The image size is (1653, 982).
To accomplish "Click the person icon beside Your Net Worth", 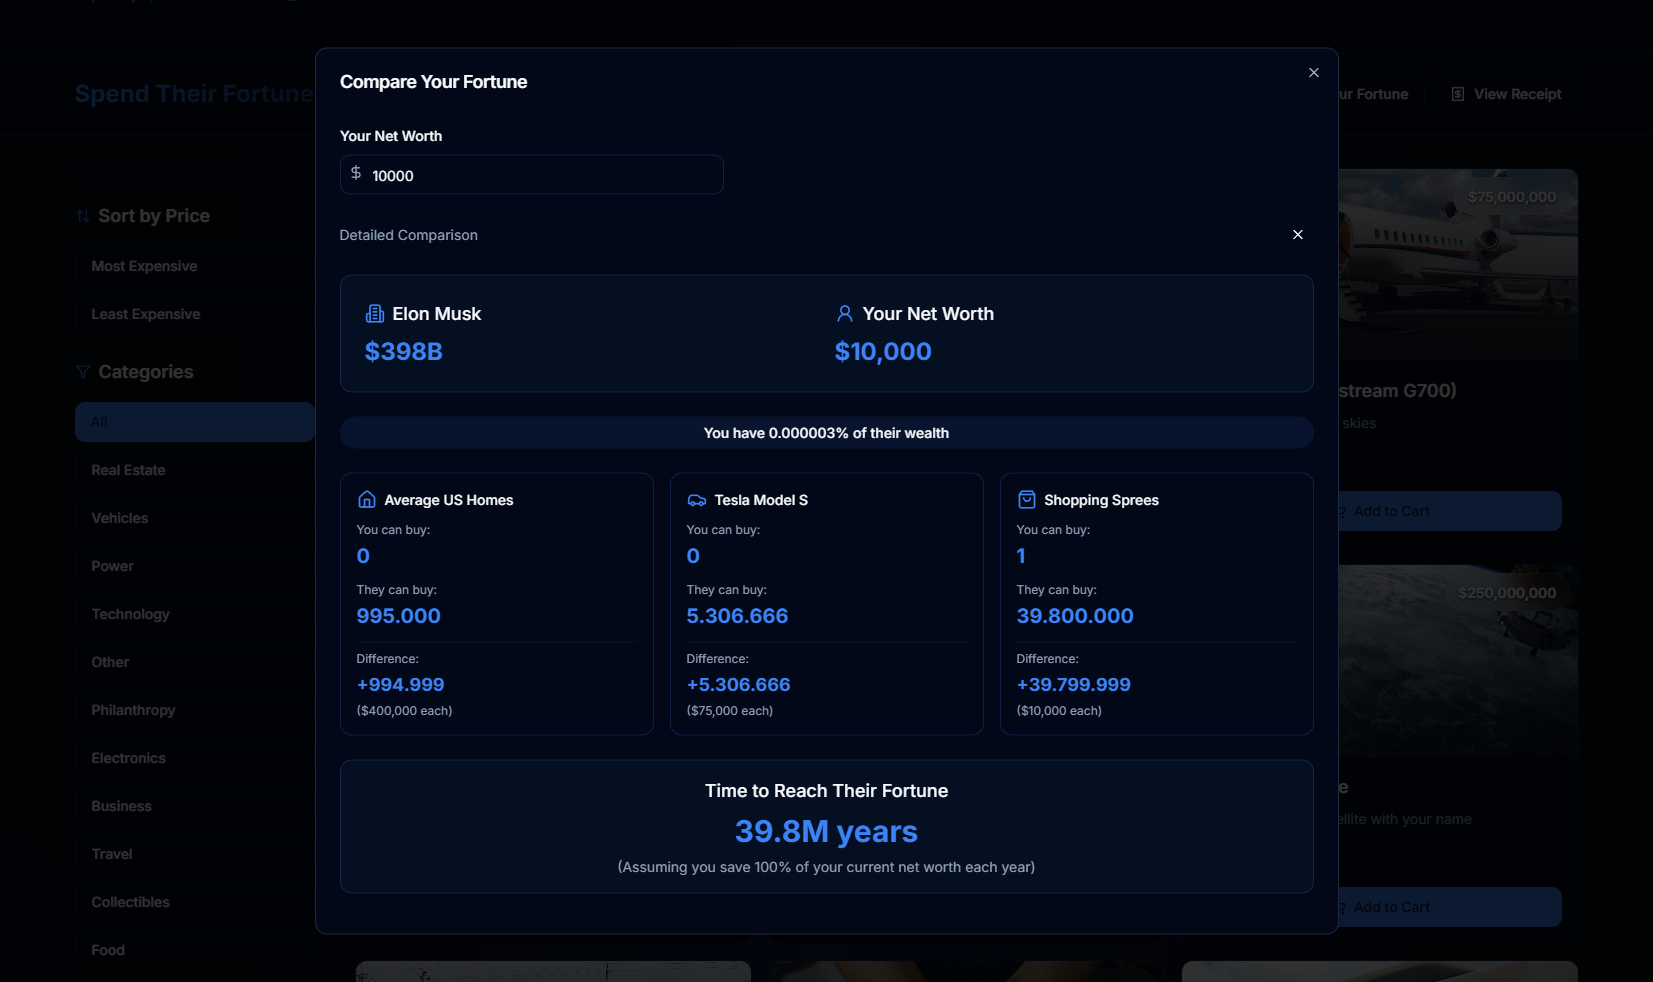I will point(843,313).
